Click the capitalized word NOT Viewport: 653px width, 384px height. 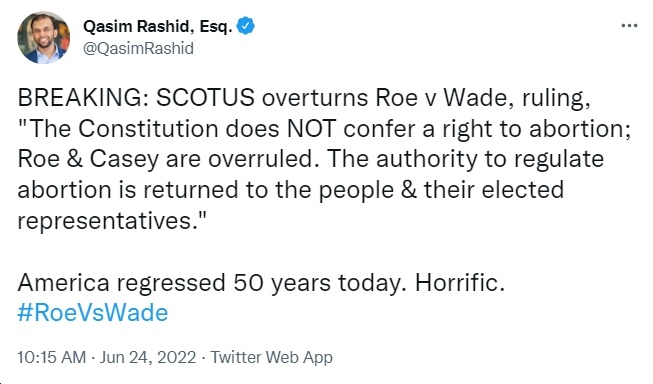pos(312,128)
